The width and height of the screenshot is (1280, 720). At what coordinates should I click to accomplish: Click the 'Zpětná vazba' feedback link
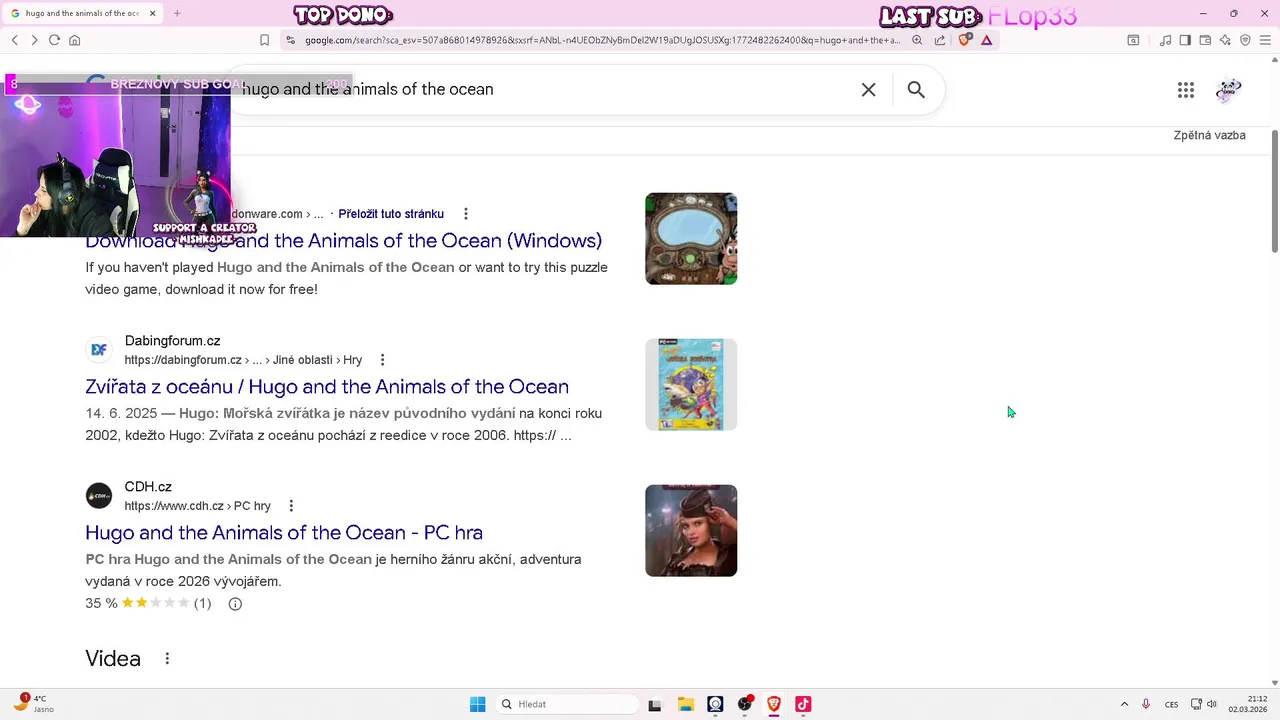tap(1209, 135)
